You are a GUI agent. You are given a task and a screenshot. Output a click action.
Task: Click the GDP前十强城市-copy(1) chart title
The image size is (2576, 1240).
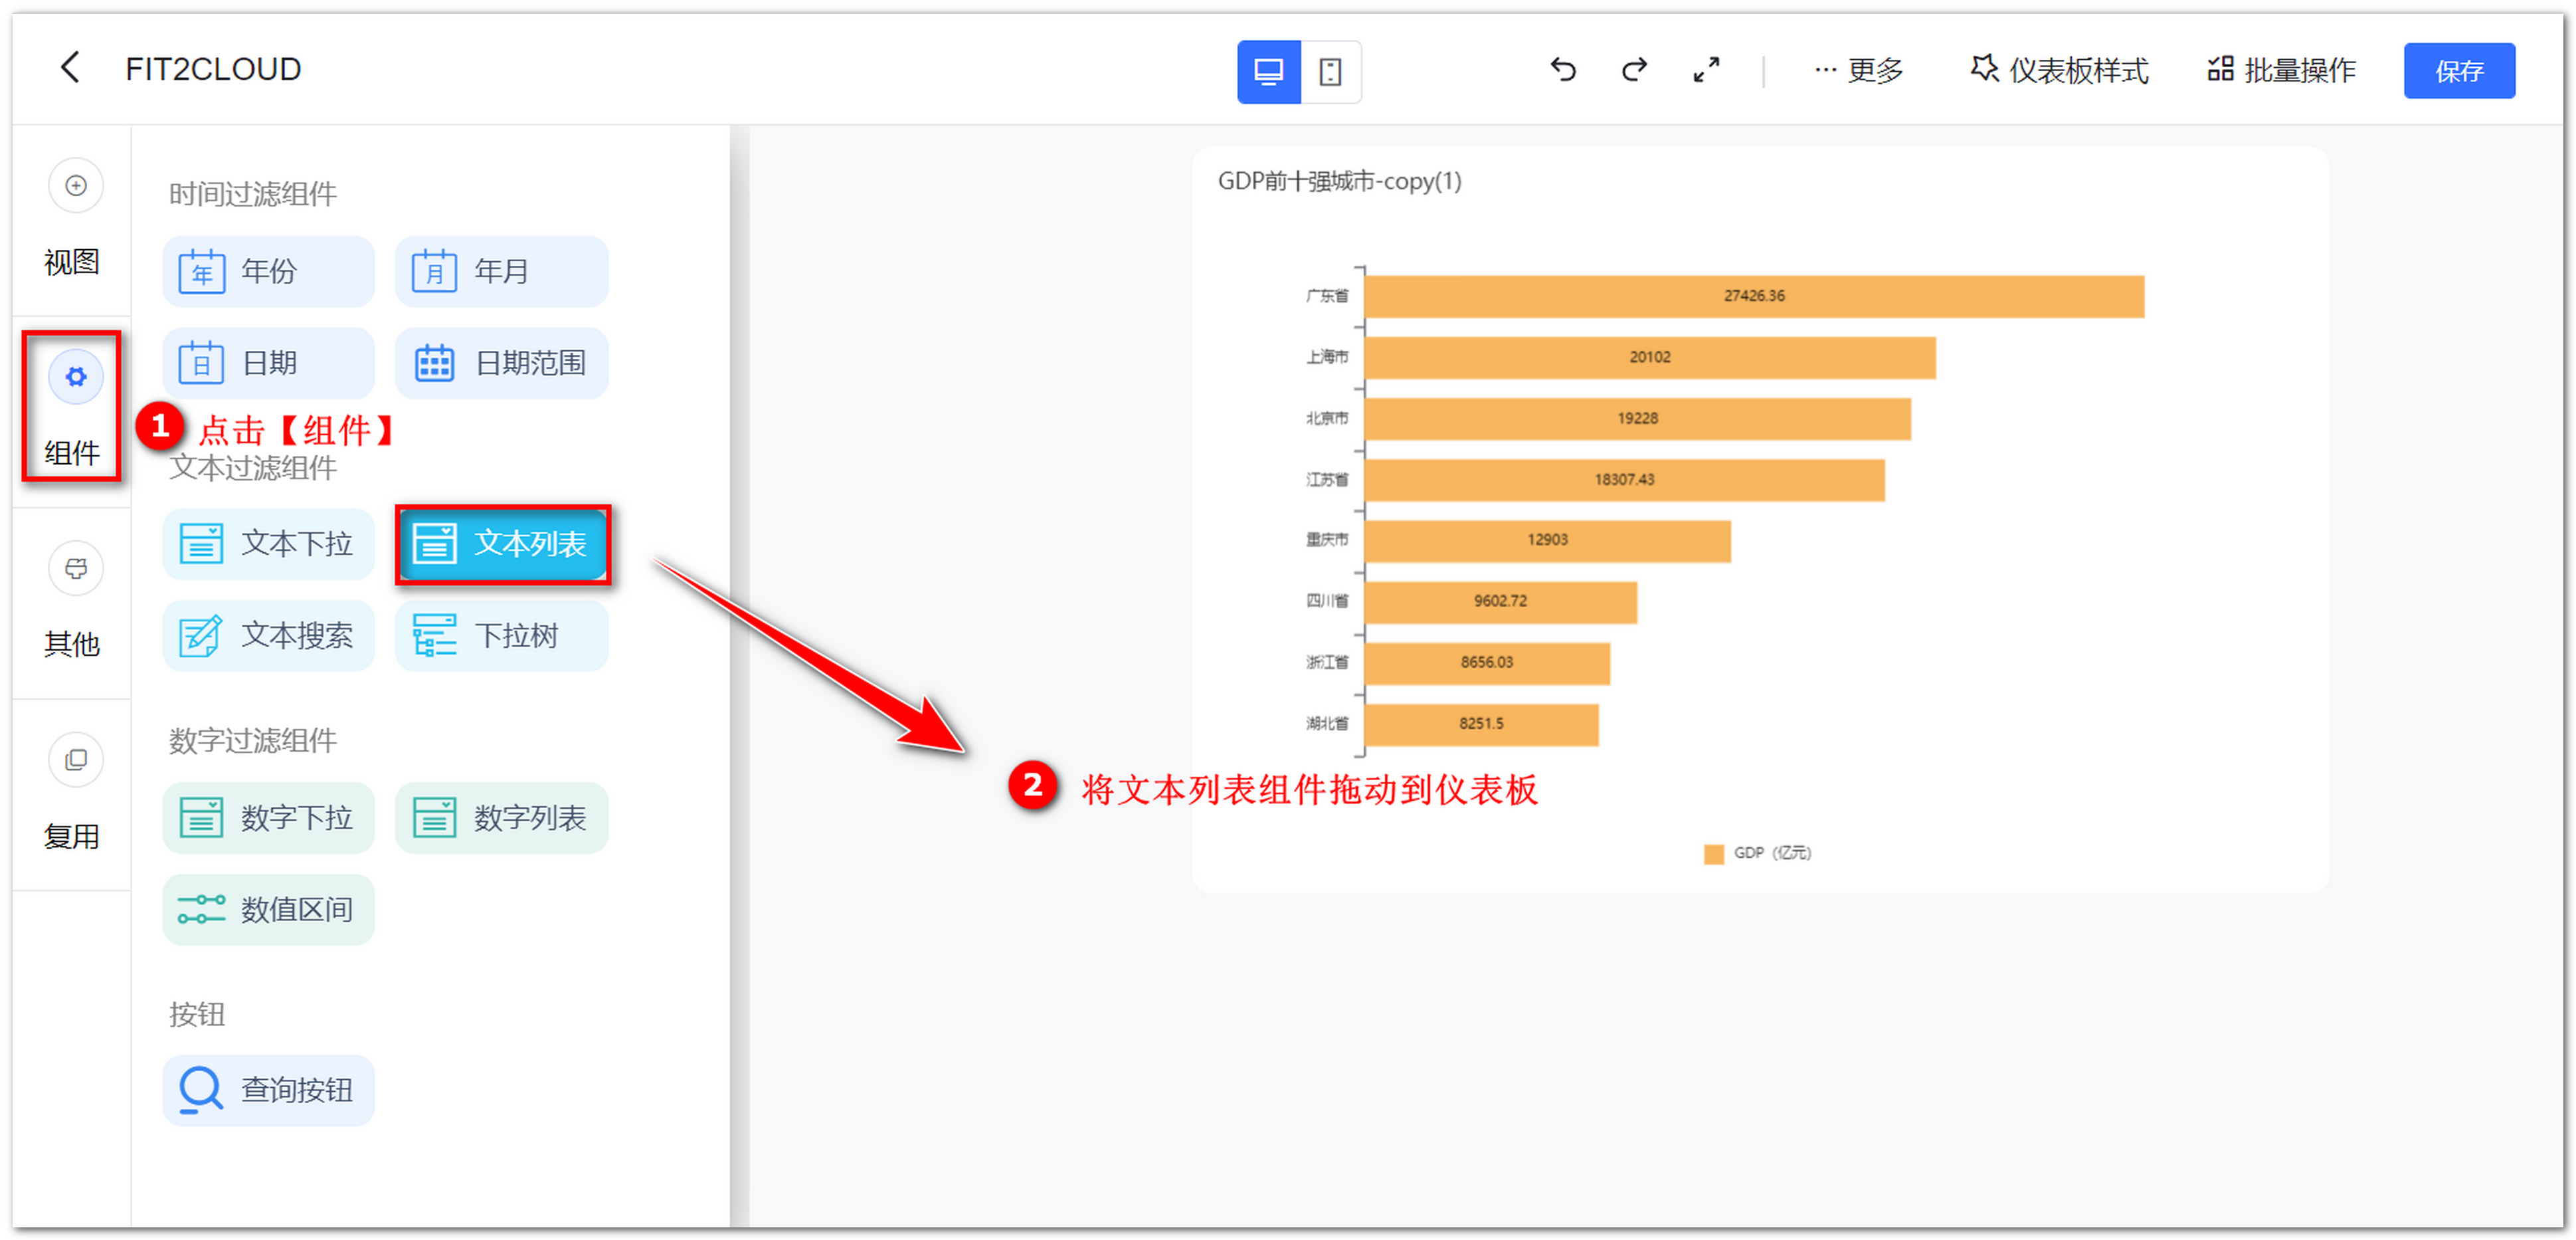click(1339, 181)
